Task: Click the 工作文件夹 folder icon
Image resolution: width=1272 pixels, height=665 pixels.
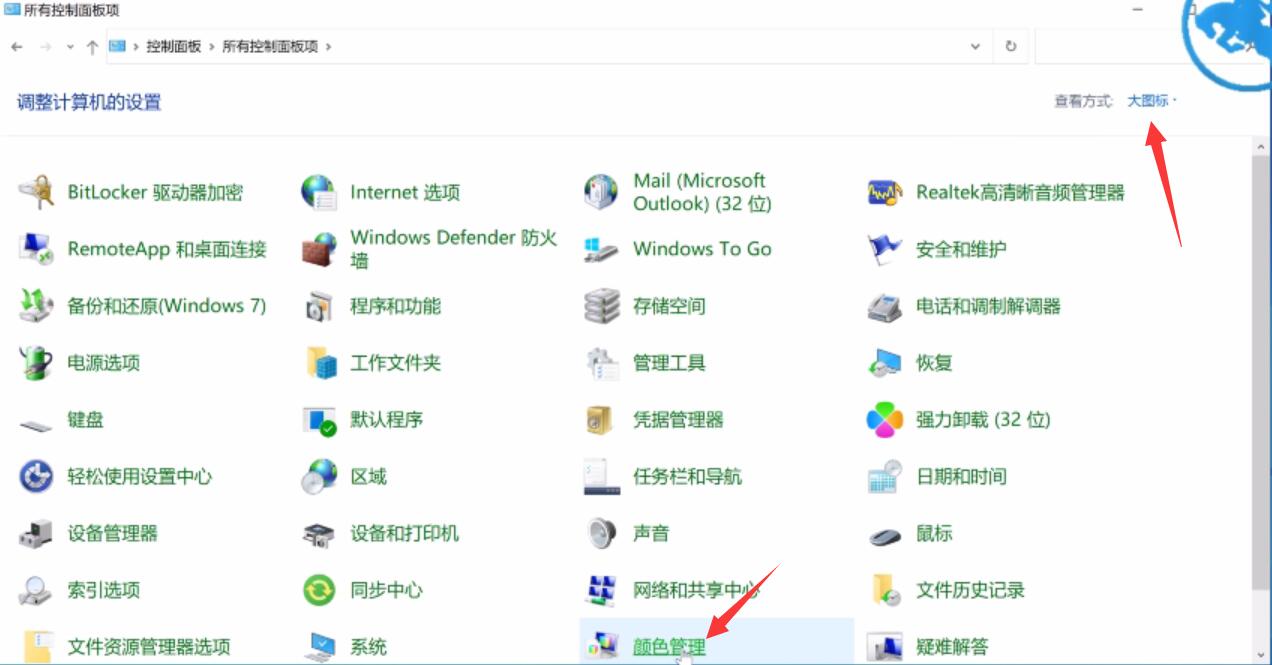Action: (x=321, y=363)
